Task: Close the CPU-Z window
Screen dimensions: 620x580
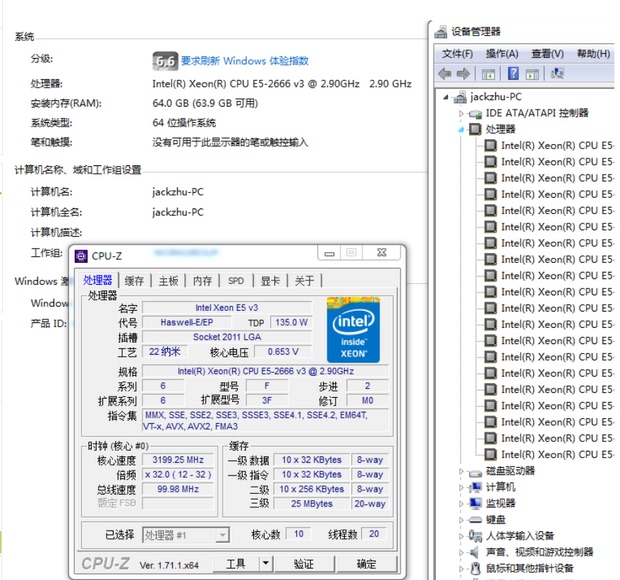Action: point(382,253)
